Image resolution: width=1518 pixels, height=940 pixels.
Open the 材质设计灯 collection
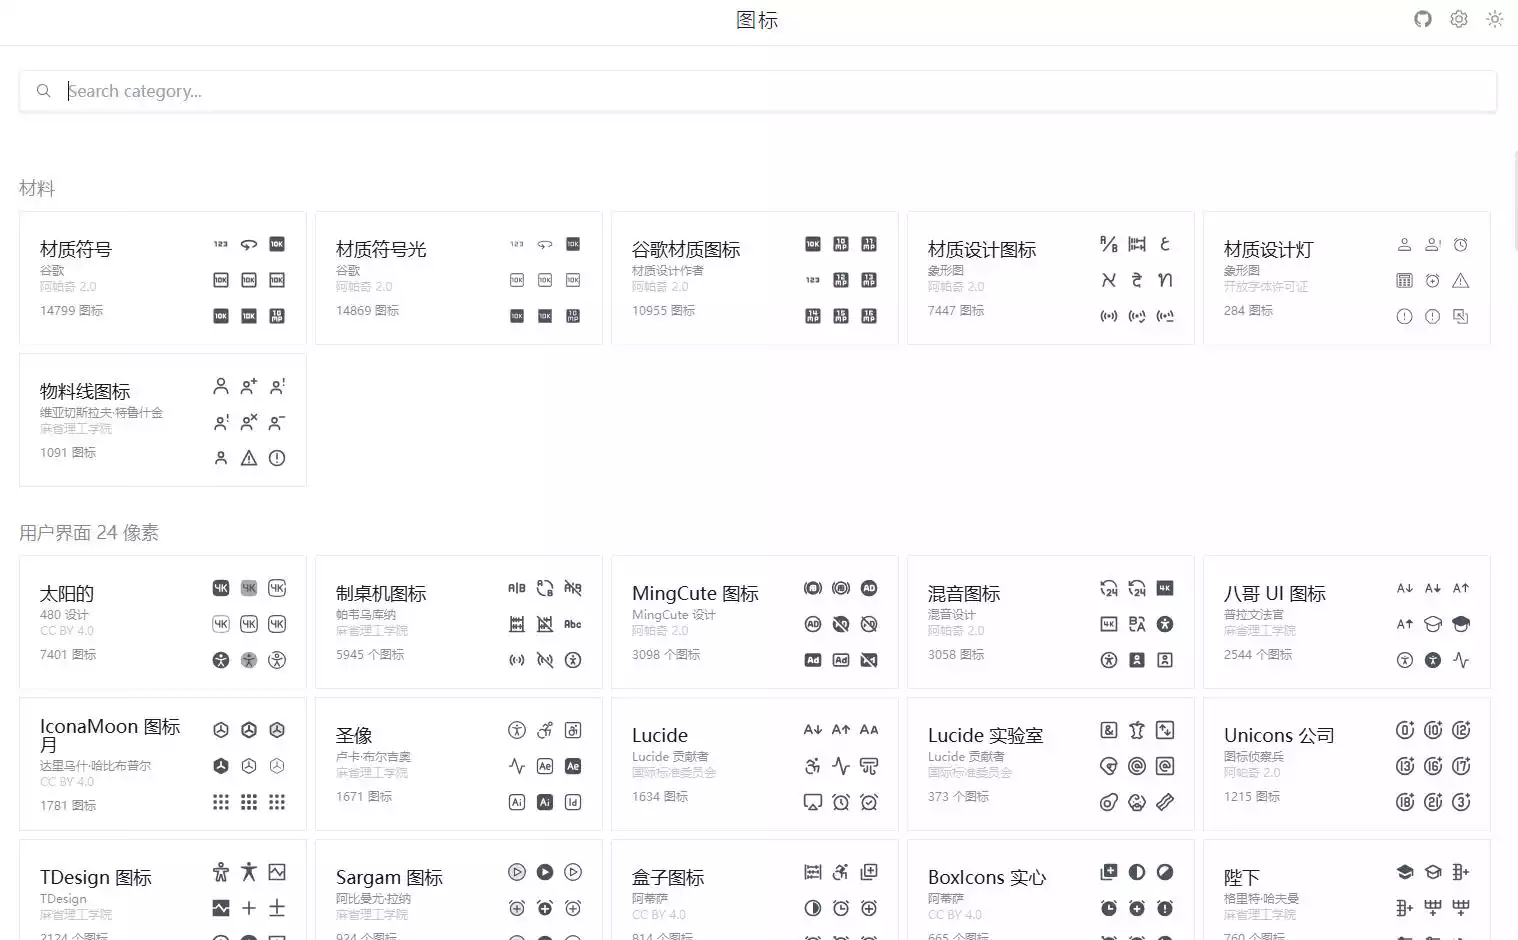click(1347, 278)
